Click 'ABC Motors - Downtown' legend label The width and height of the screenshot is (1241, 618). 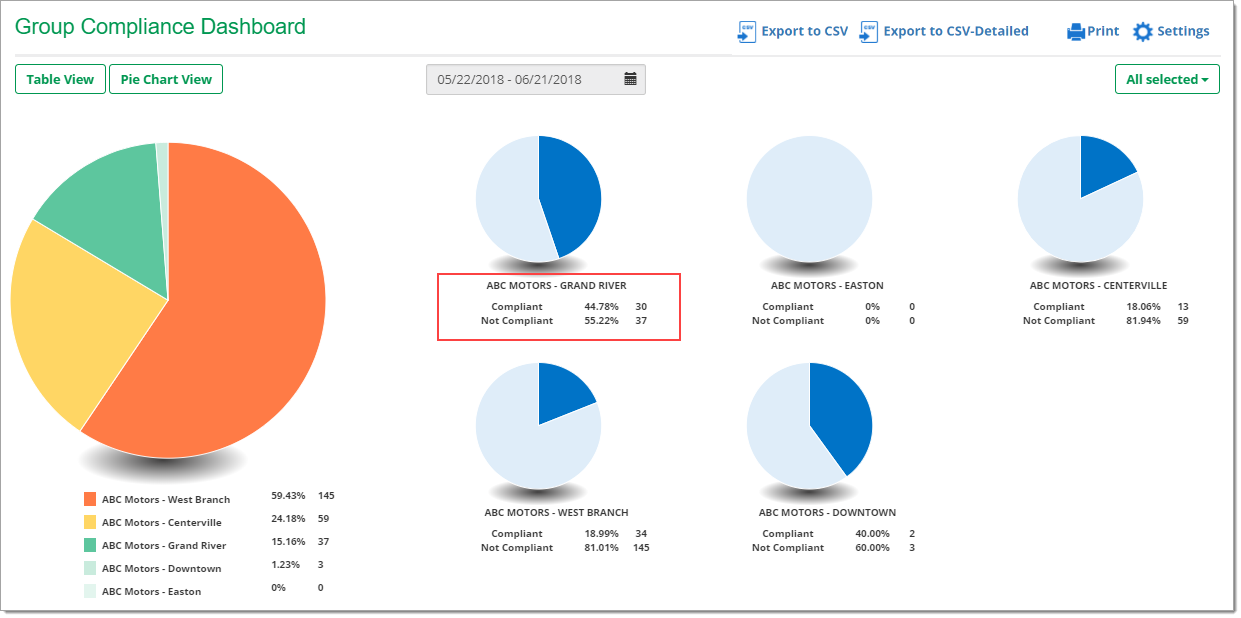click(162, 568)
